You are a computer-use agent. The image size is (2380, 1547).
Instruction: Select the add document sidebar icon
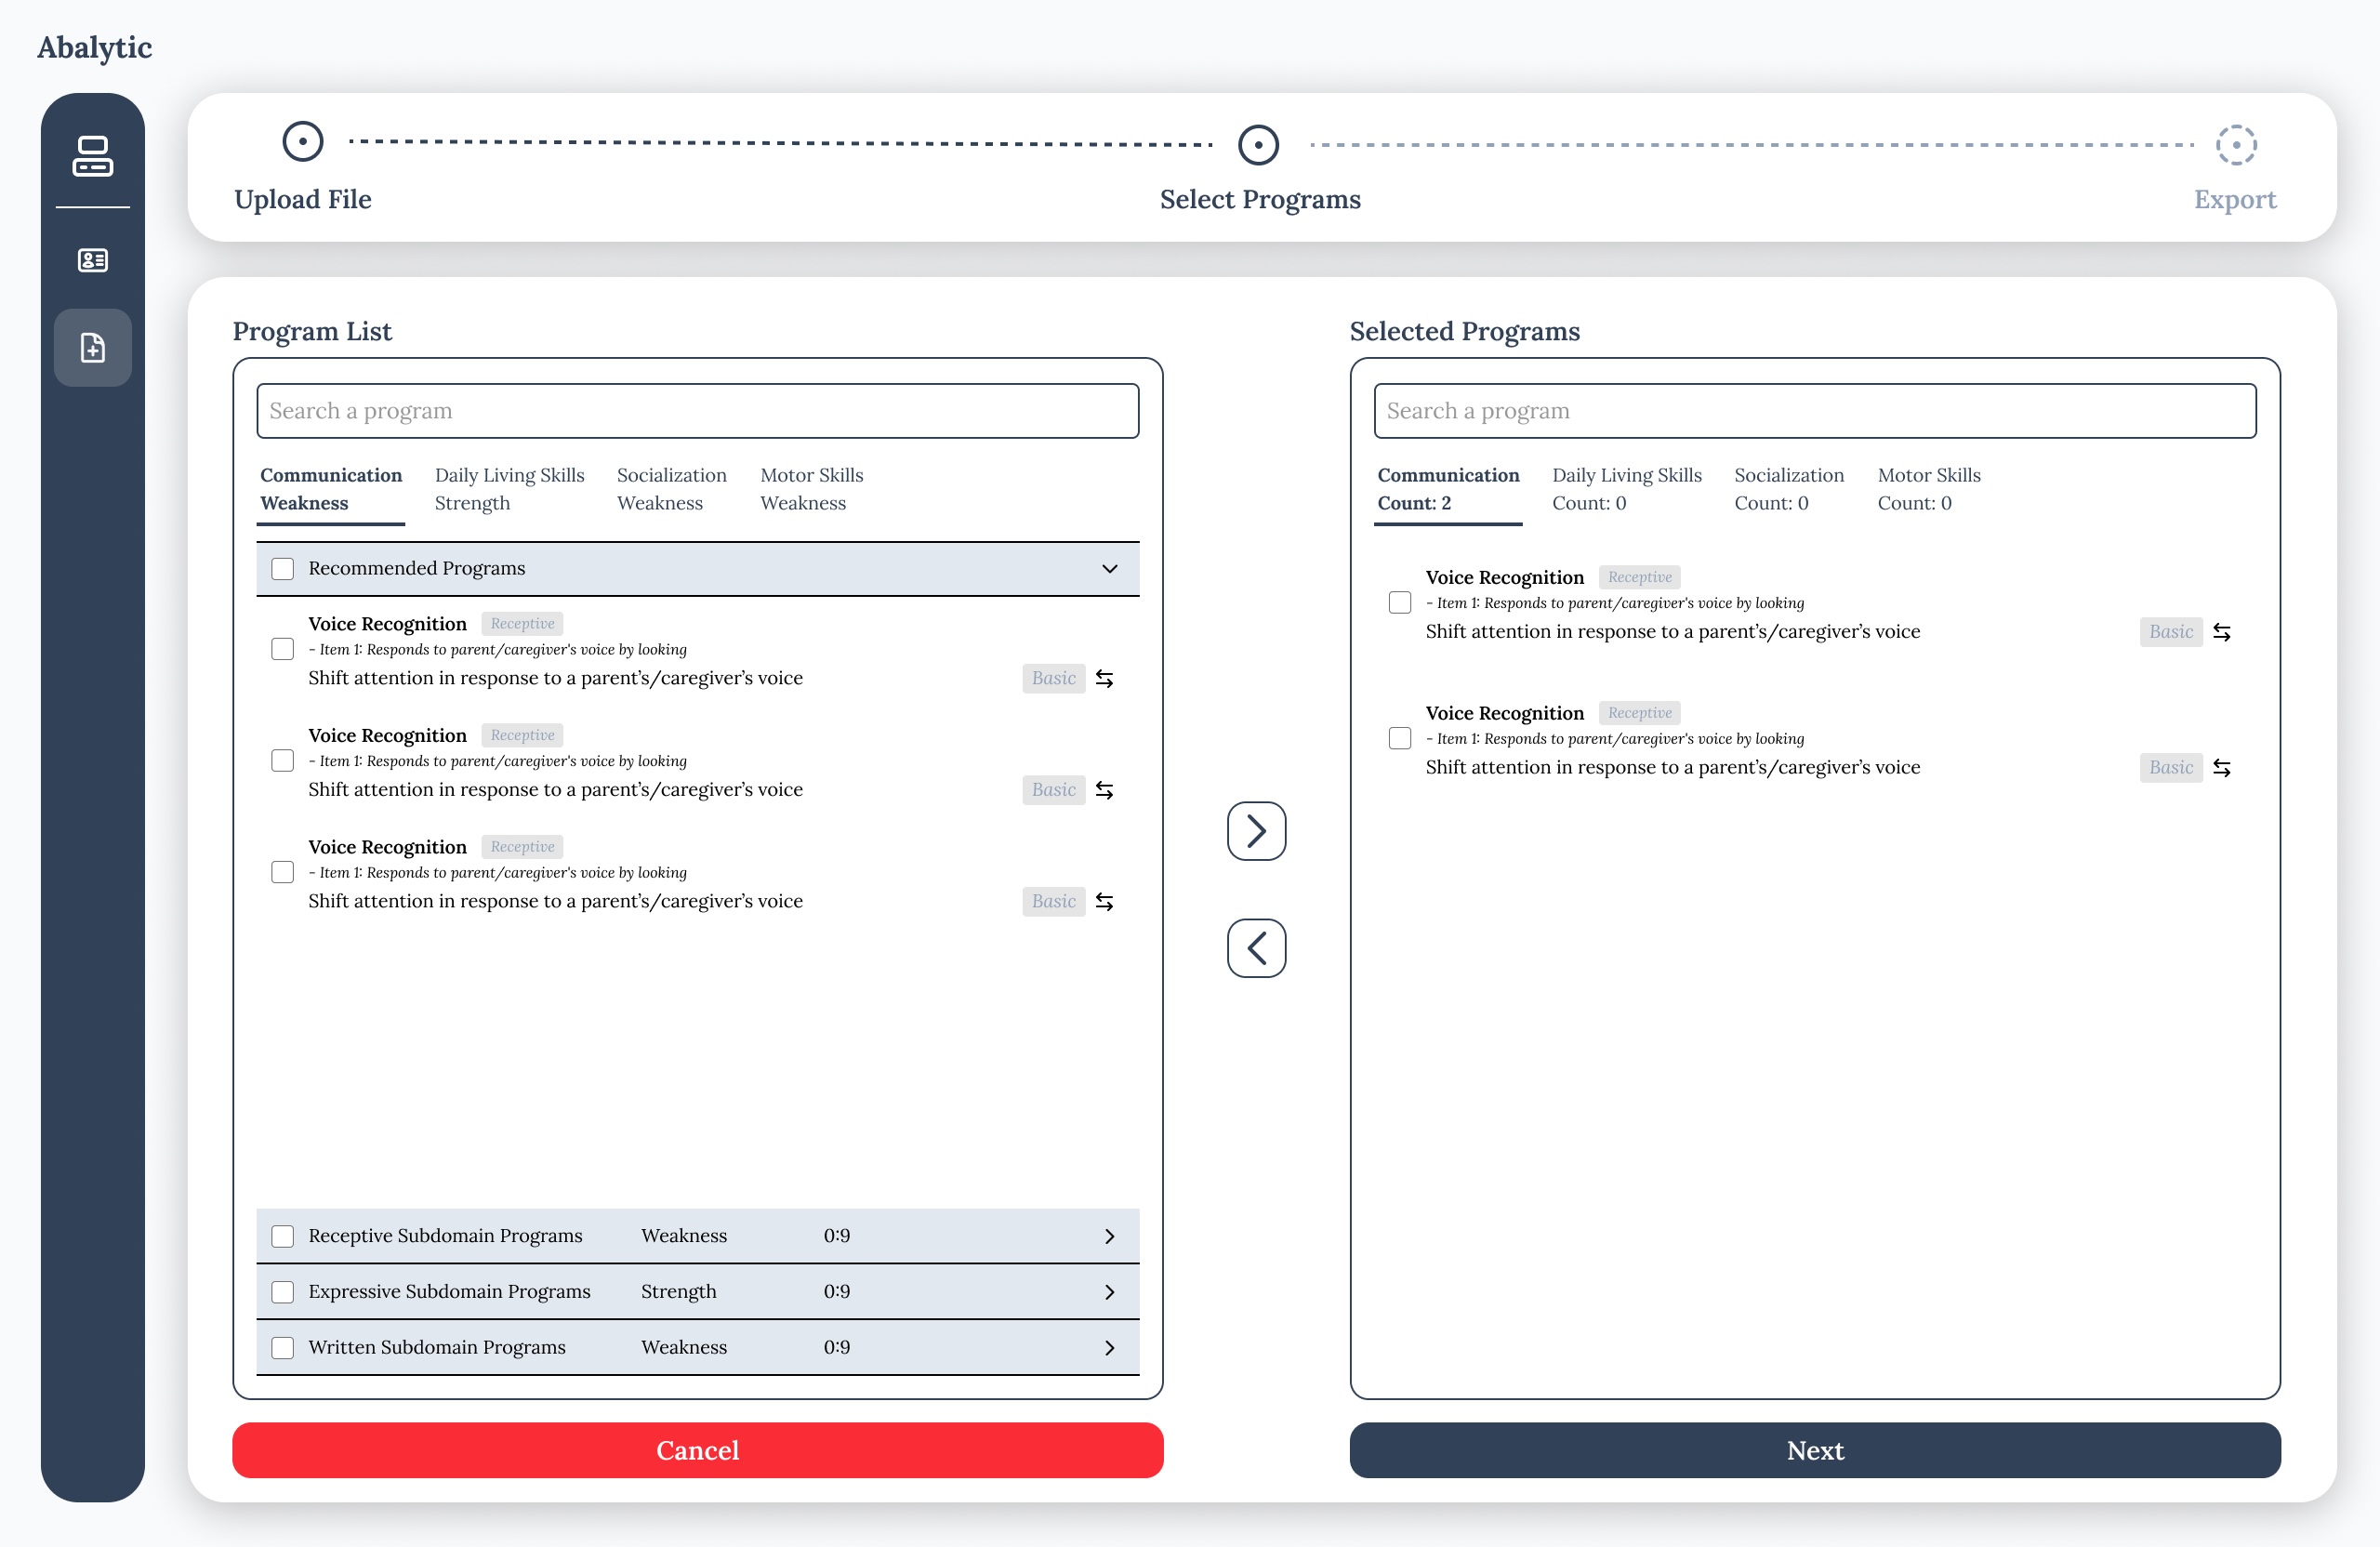coord(92,348)
